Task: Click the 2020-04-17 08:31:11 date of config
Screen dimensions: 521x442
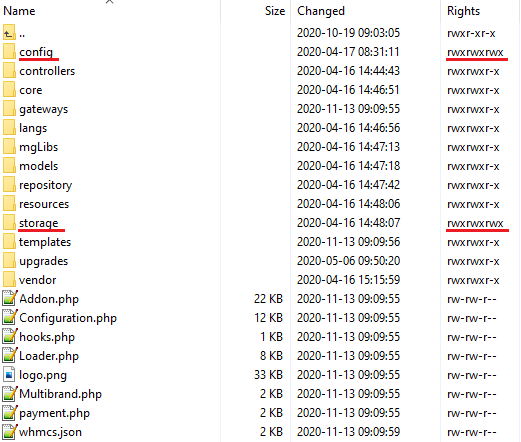Action: 348,52
